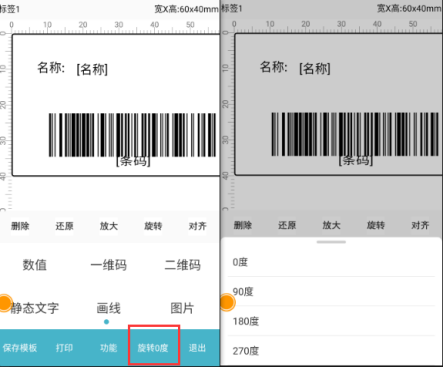This screenshot has width=444, height=367.
Task: Add a 数值 element
Action: tap(35, 265)
